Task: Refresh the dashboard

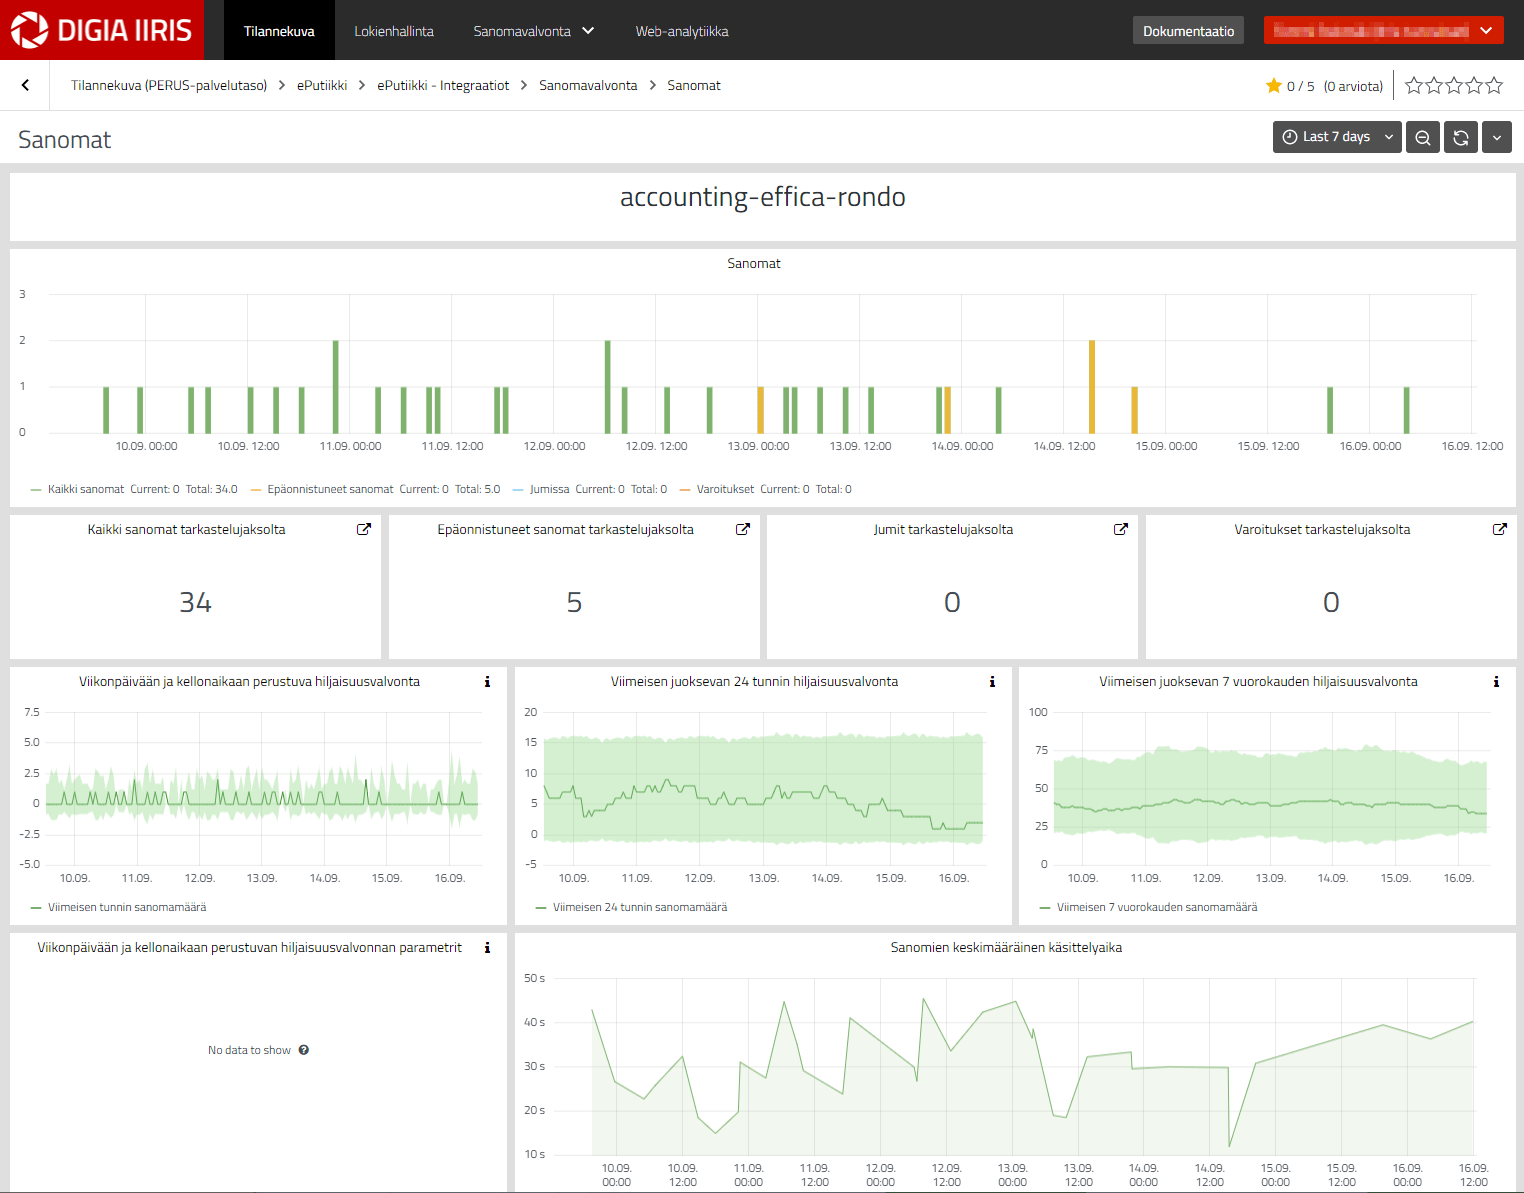Action: 1461,137
